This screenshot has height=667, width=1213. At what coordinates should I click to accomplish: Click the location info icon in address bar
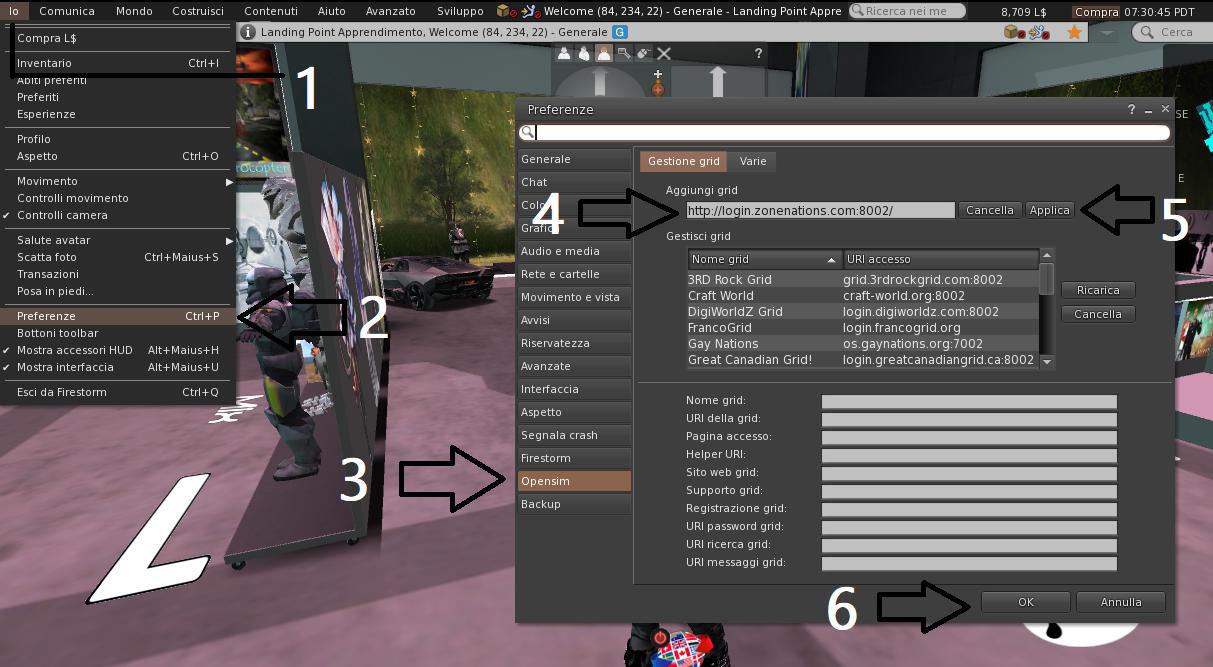tap(248, 32)
